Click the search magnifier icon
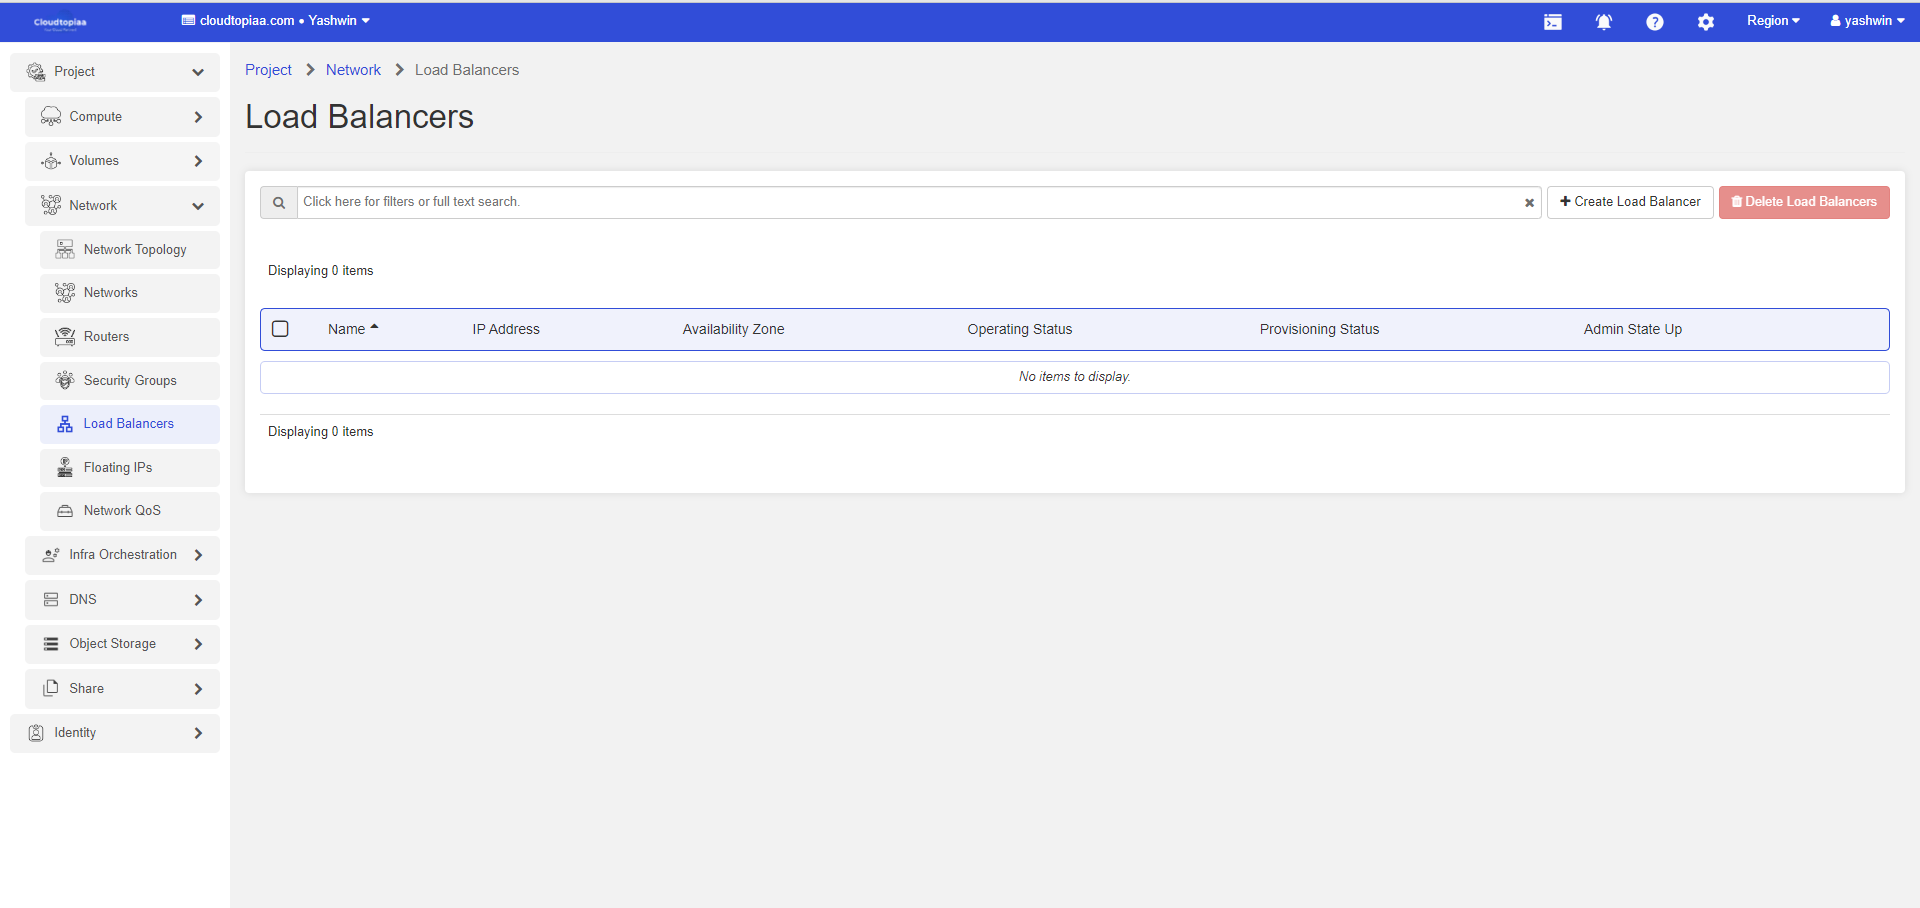This screenshot has width=1920, height=908. 279,203
